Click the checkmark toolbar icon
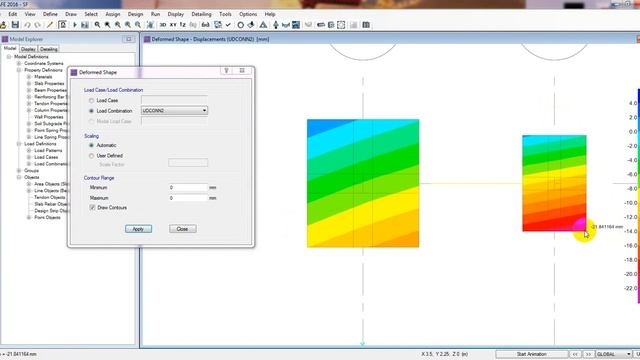The width and height of the screenshot is (640, 360). 228,25
